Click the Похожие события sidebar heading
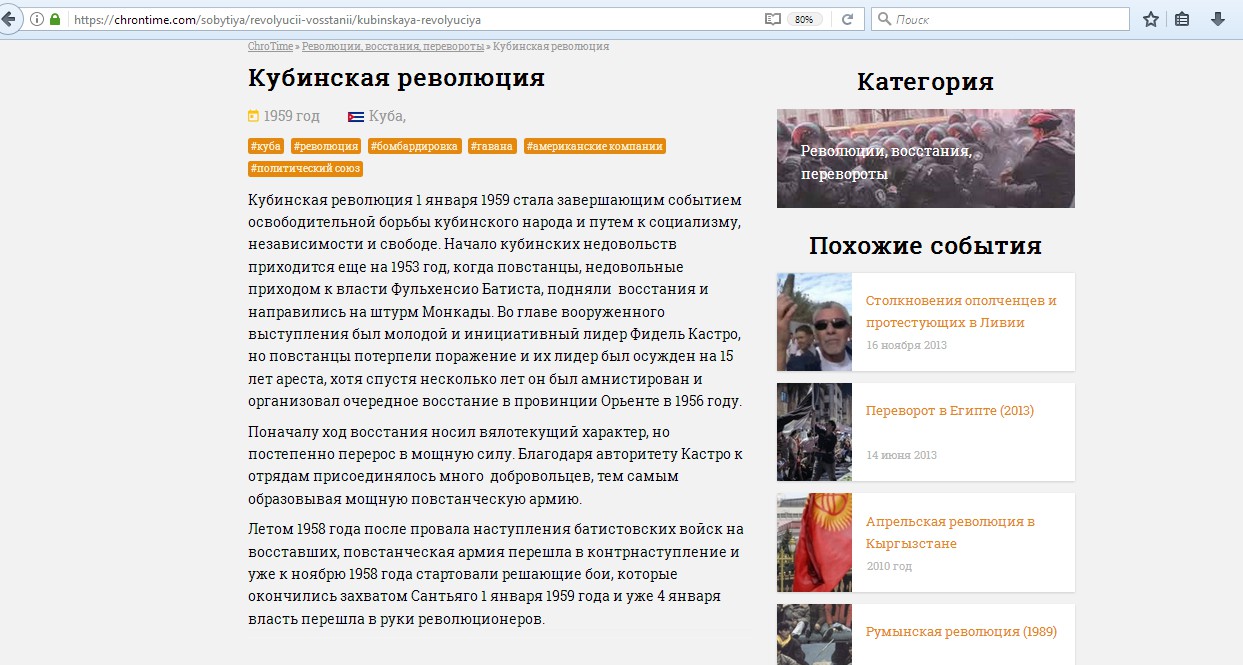Image resolution: width=1243 pixels, height=665 pixels. click(x=926, y=246)
